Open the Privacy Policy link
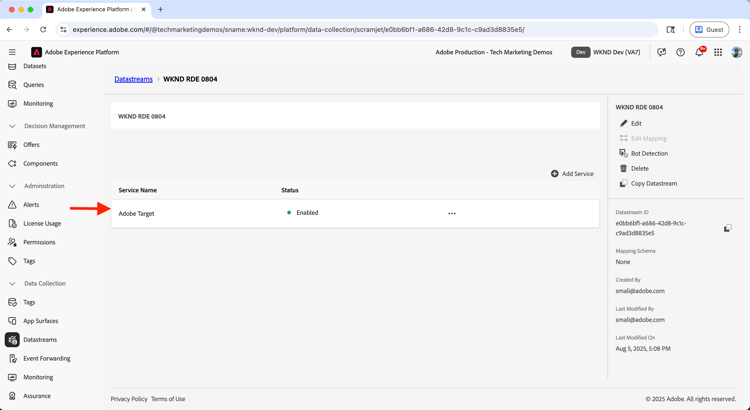 [x=129, y=399]
